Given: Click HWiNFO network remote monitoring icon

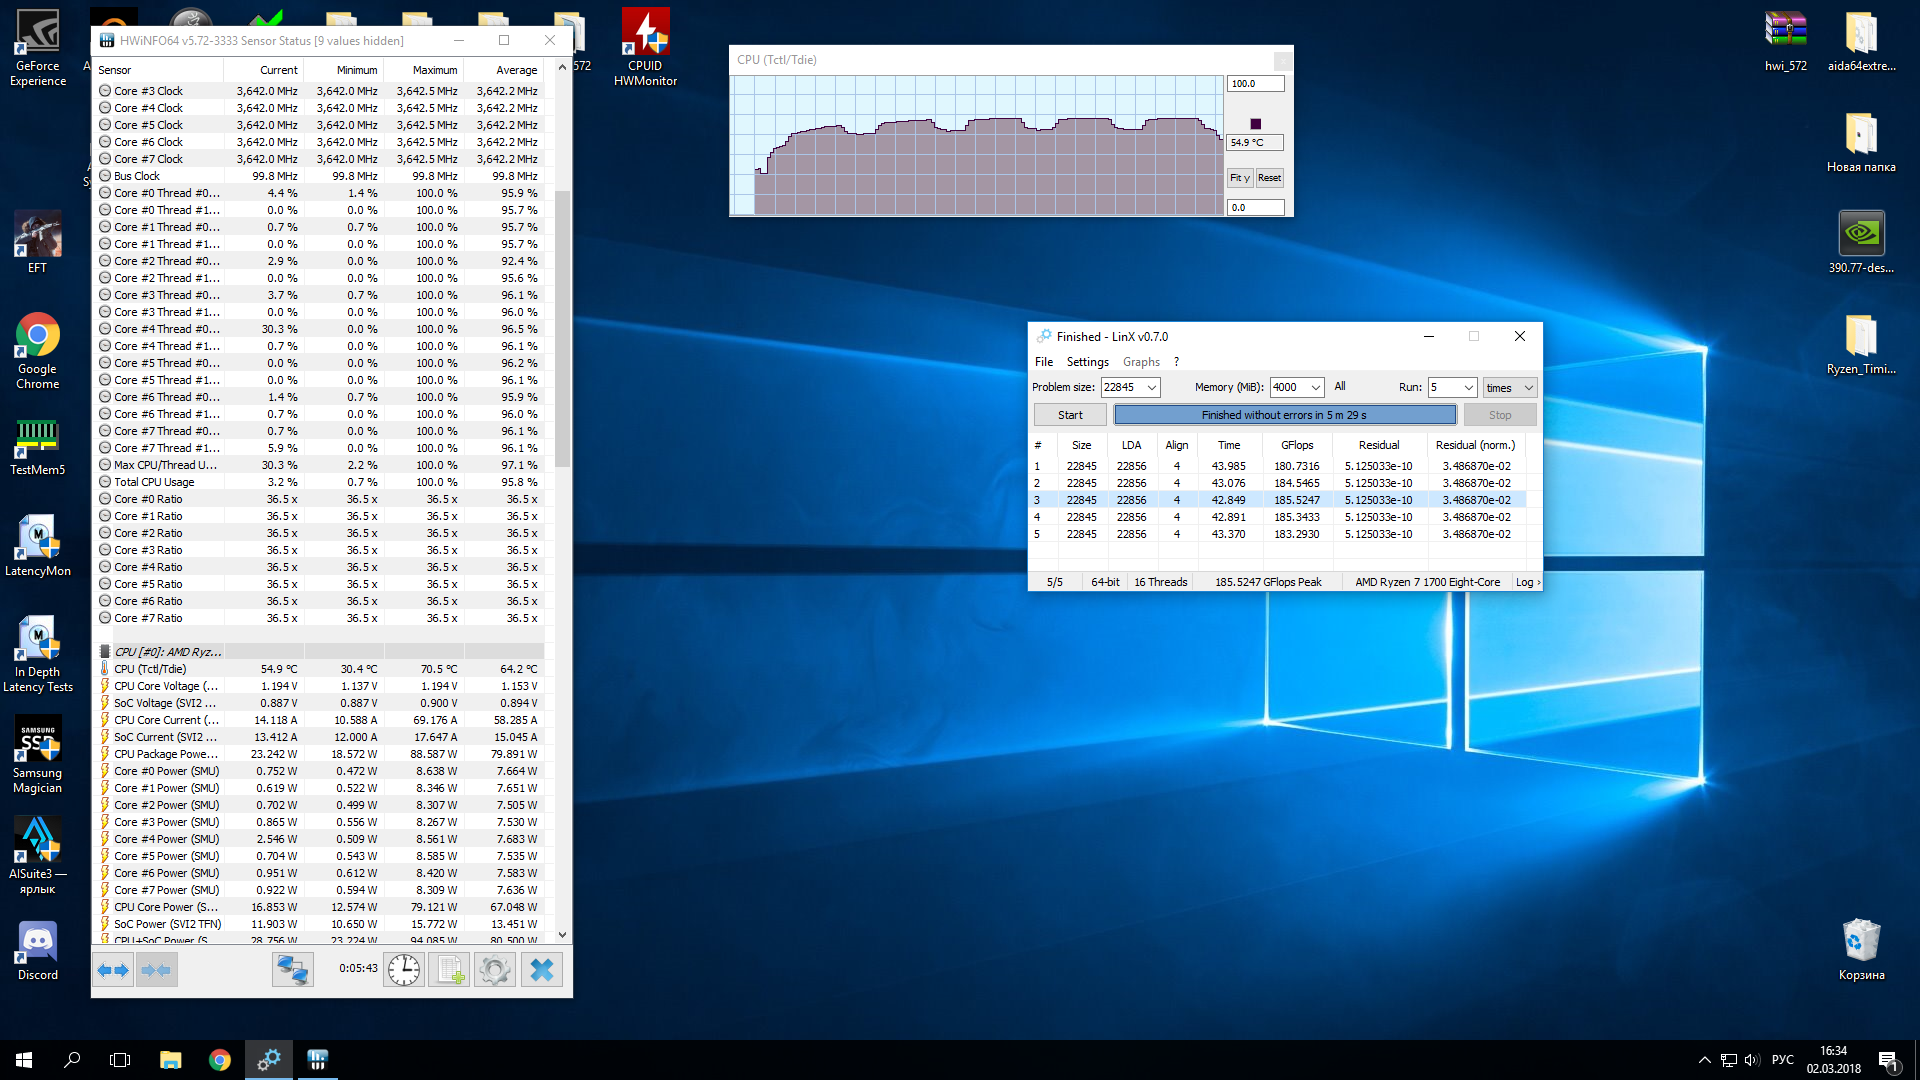Looking at the screenshot, I should click(x=293, y=970).
